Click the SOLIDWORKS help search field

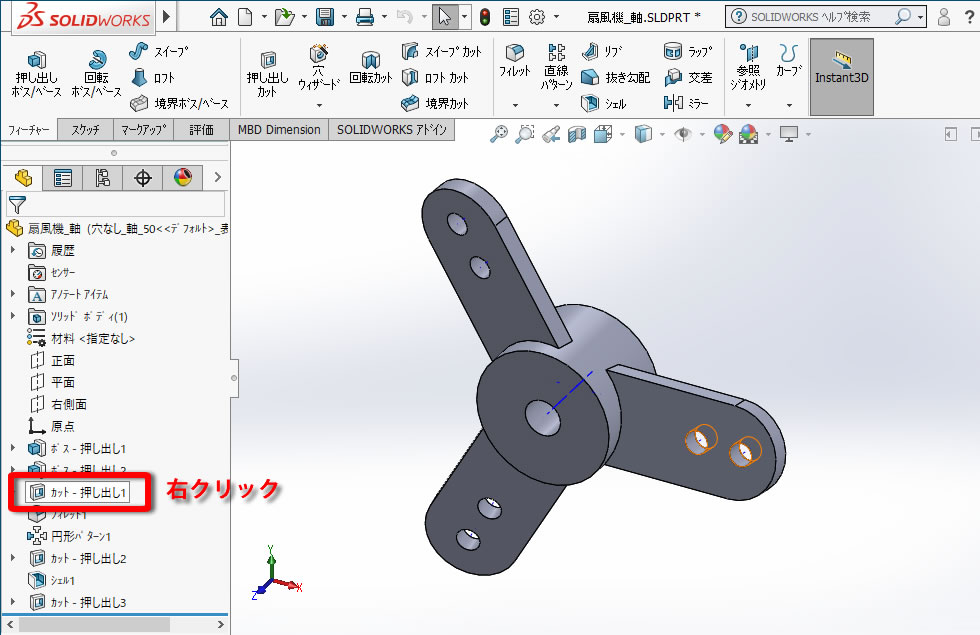pos(821,17)
